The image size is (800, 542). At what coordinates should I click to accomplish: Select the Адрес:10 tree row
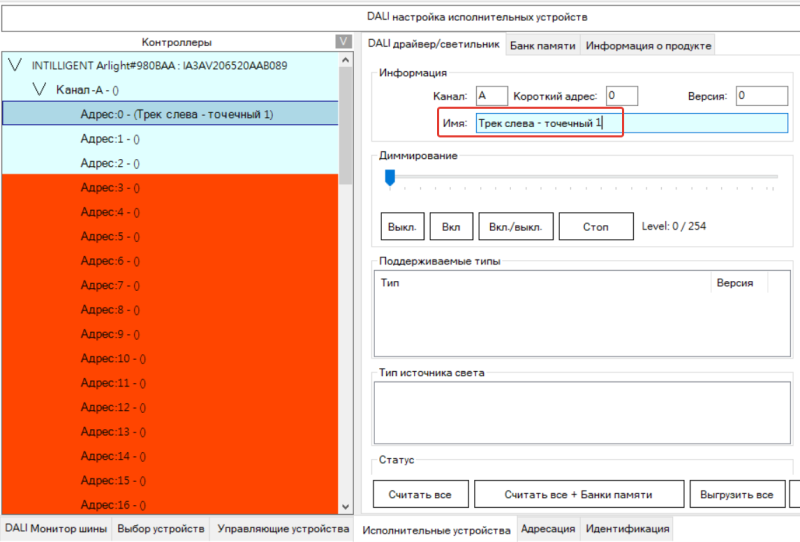click(x=170, y=358)
